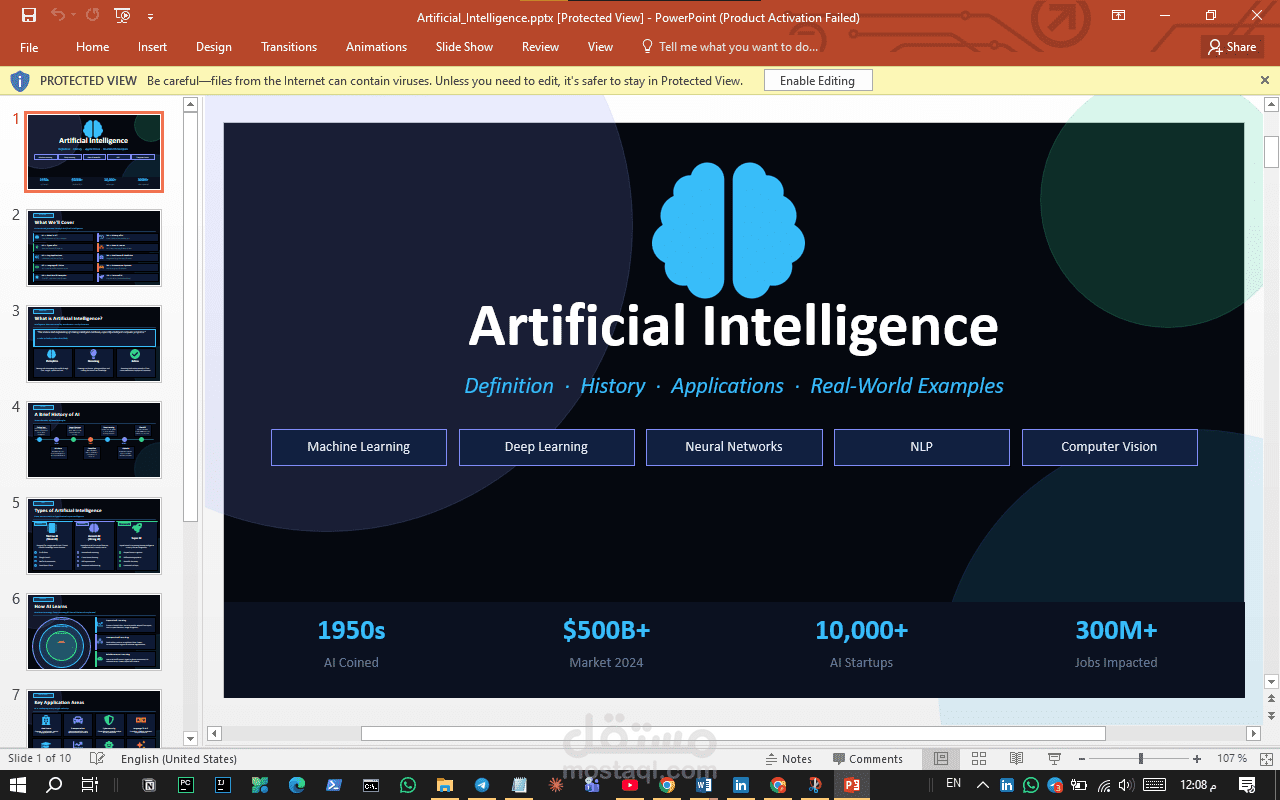Select slide 5 thumbnail Types of Artificial Intelligence
1280x800 pixels.
(x=94, y=536)
